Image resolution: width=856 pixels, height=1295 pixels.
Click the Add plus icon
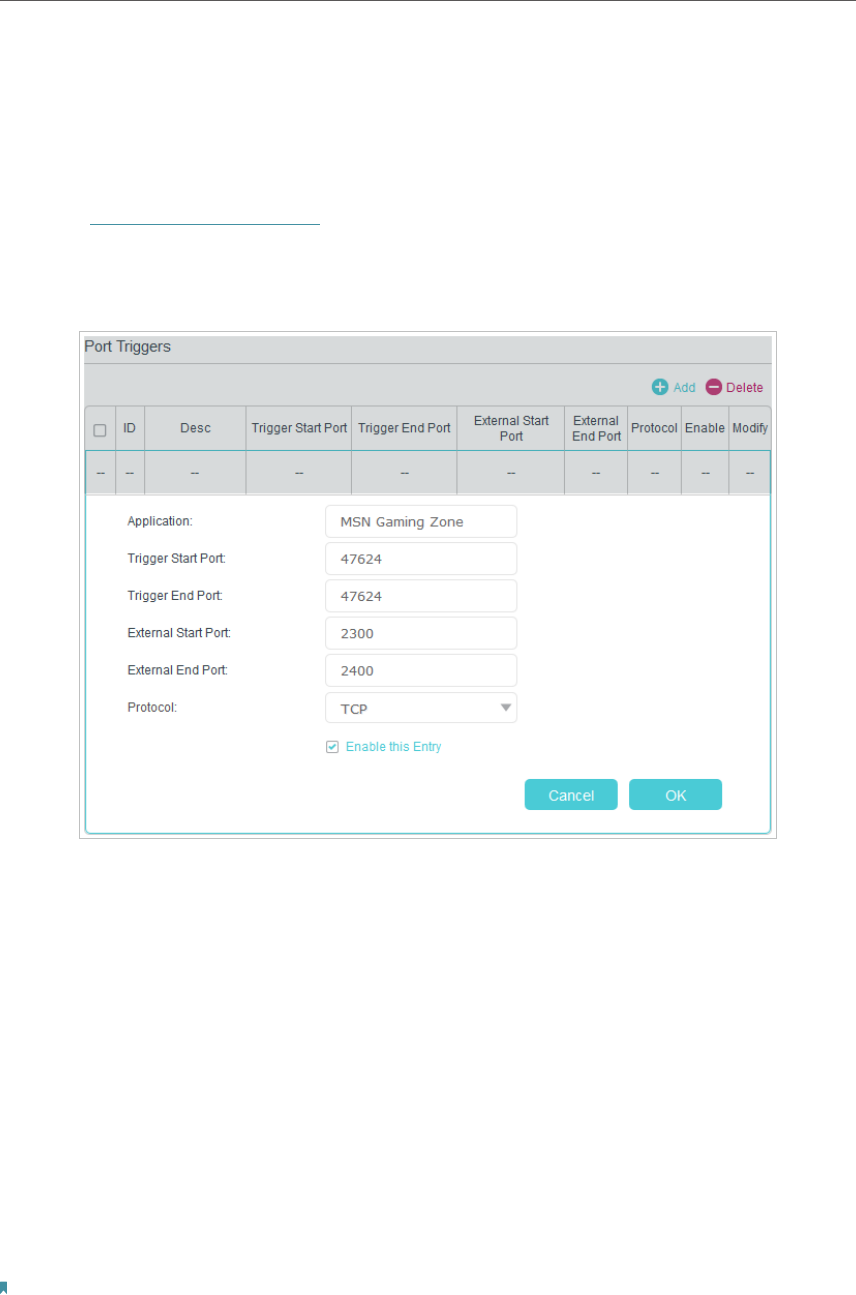point(660,387)
